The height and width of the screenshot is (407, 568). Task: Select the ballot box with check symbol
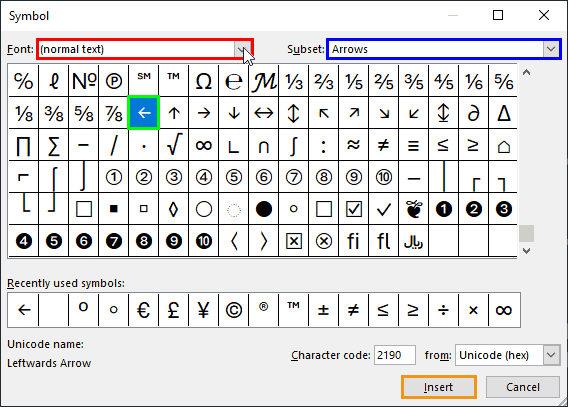point(354,209)
